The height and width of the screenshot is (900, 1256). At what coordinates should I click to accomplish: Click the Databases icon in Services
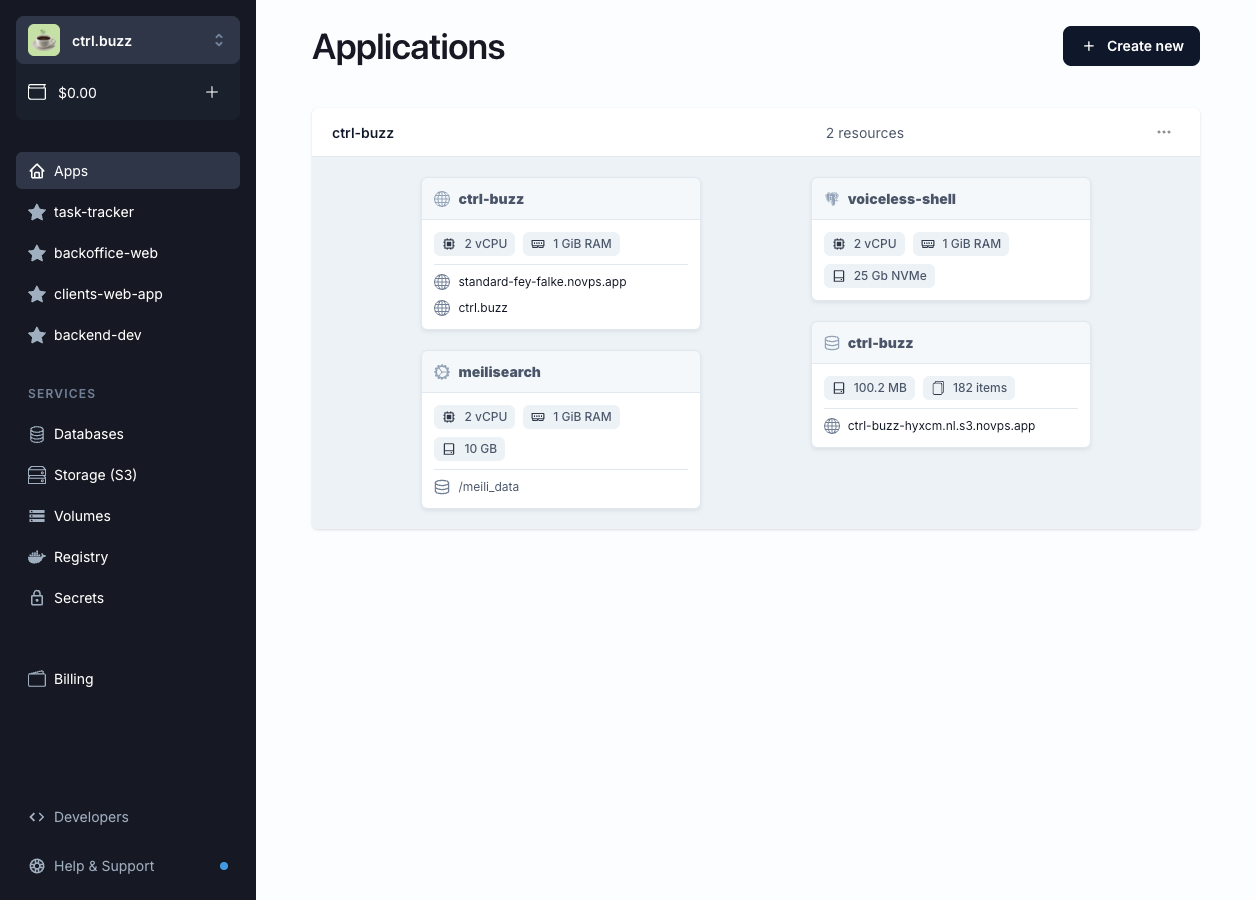coord(37,434)
